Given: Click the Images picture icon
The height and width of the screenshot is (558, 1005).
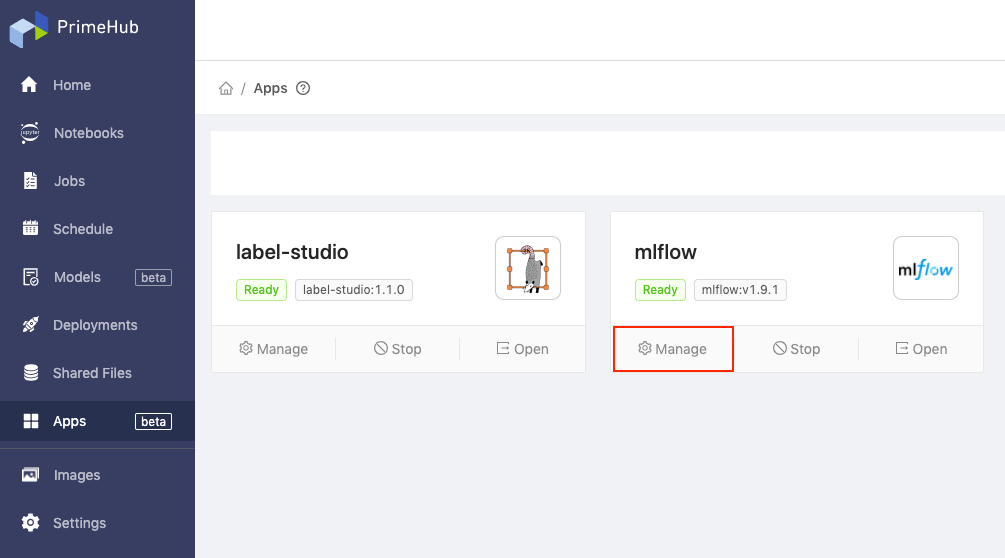Looking at the screenshot, I should pyautogui.click(x=30, y=475).
